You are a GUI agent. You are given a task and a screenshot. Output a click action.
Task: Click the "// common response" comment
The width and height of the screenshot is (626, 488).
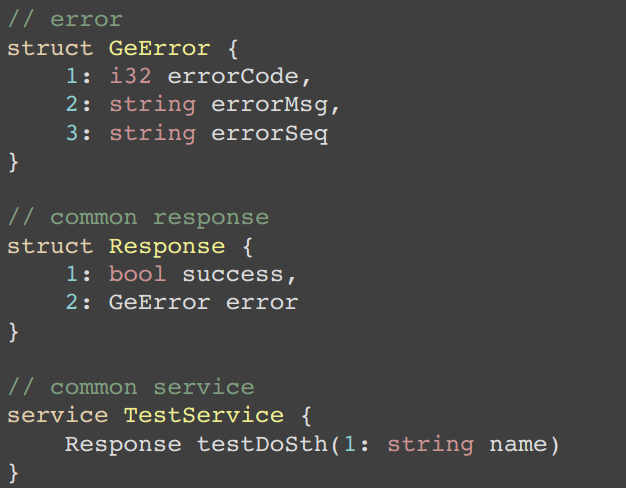pos(138,217)
